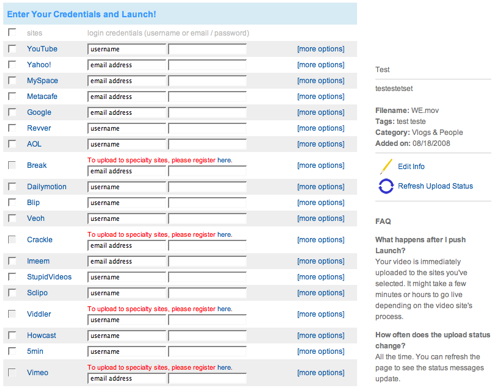
Task: Enable the Yahoo! site checkbox
Action: click(12, 64)
